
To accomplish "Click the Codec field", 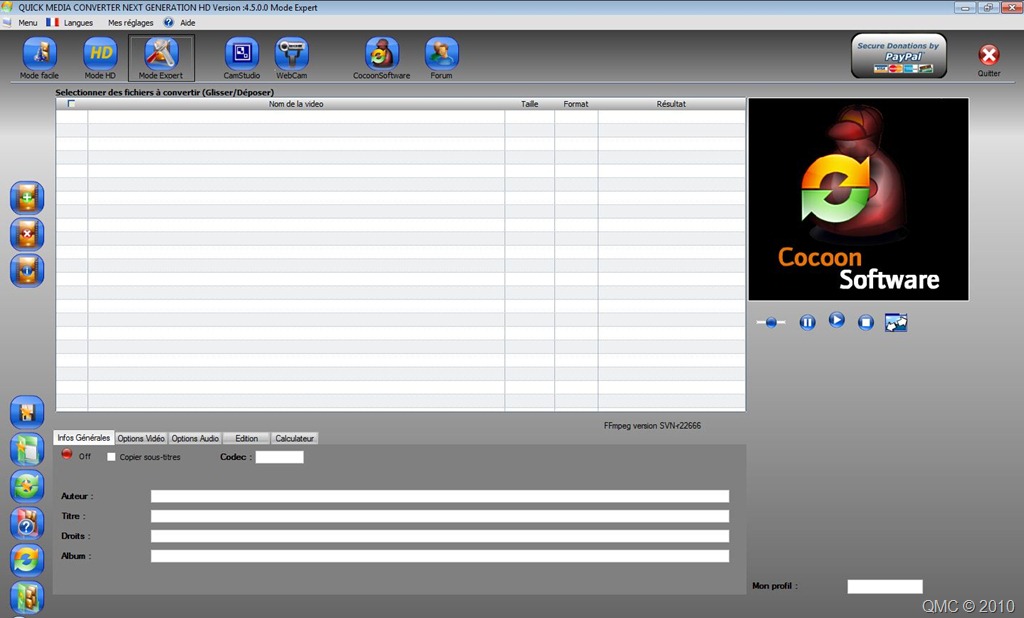I will point(280,457).
